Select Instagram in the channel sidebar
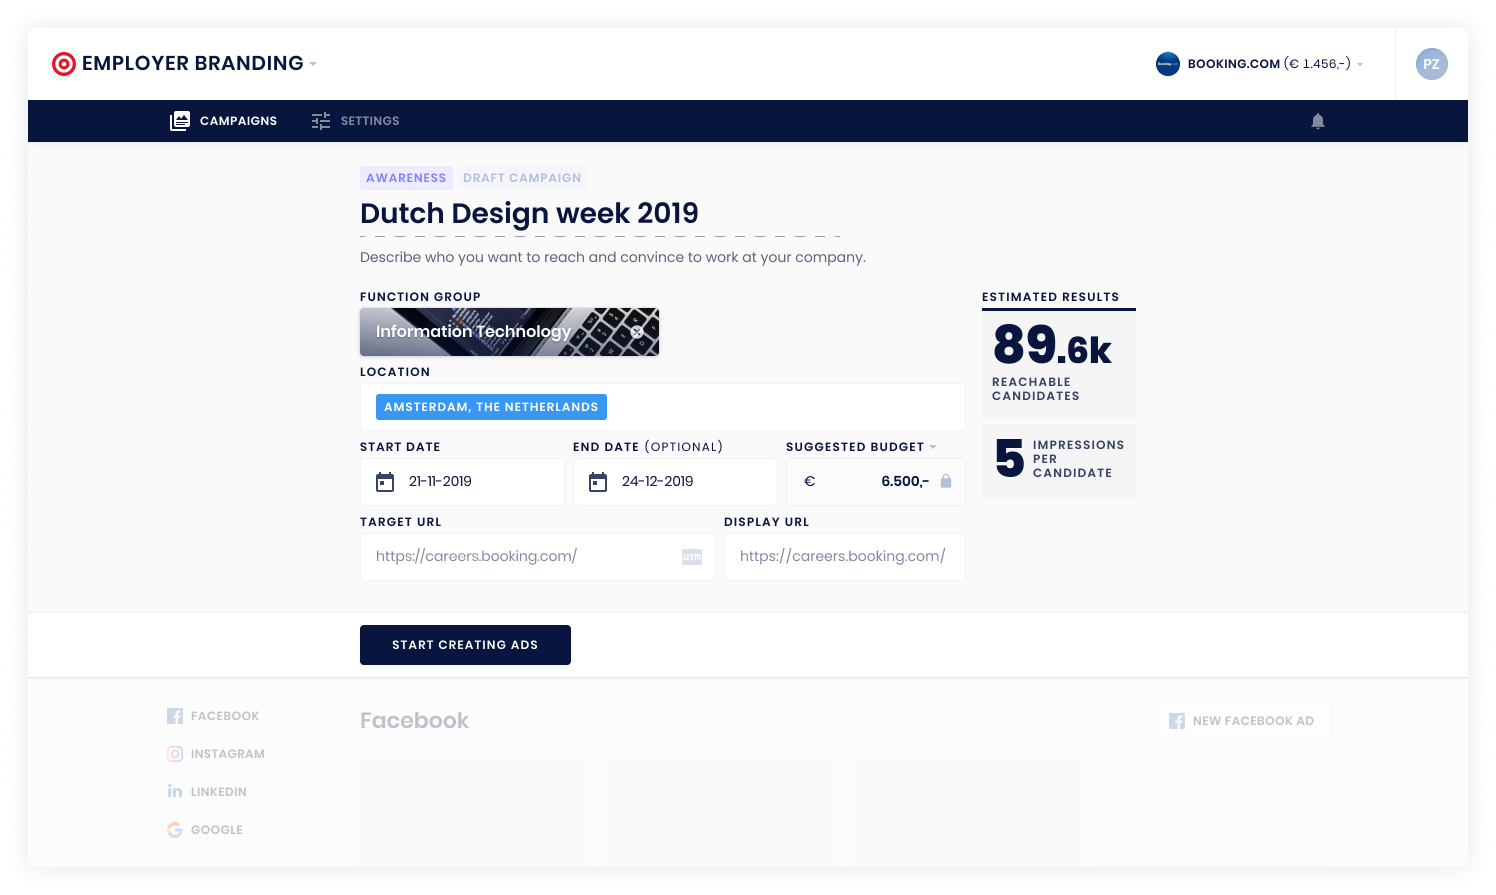This screenshot has width=1496, height=895. (216, 754)
